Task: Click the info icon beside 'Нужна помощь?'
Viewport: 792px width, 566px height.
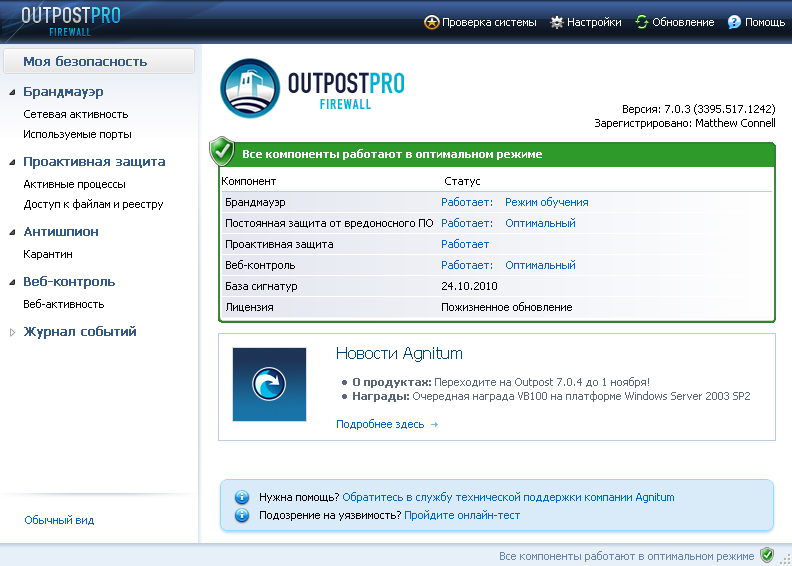Action: coord(241,497)
